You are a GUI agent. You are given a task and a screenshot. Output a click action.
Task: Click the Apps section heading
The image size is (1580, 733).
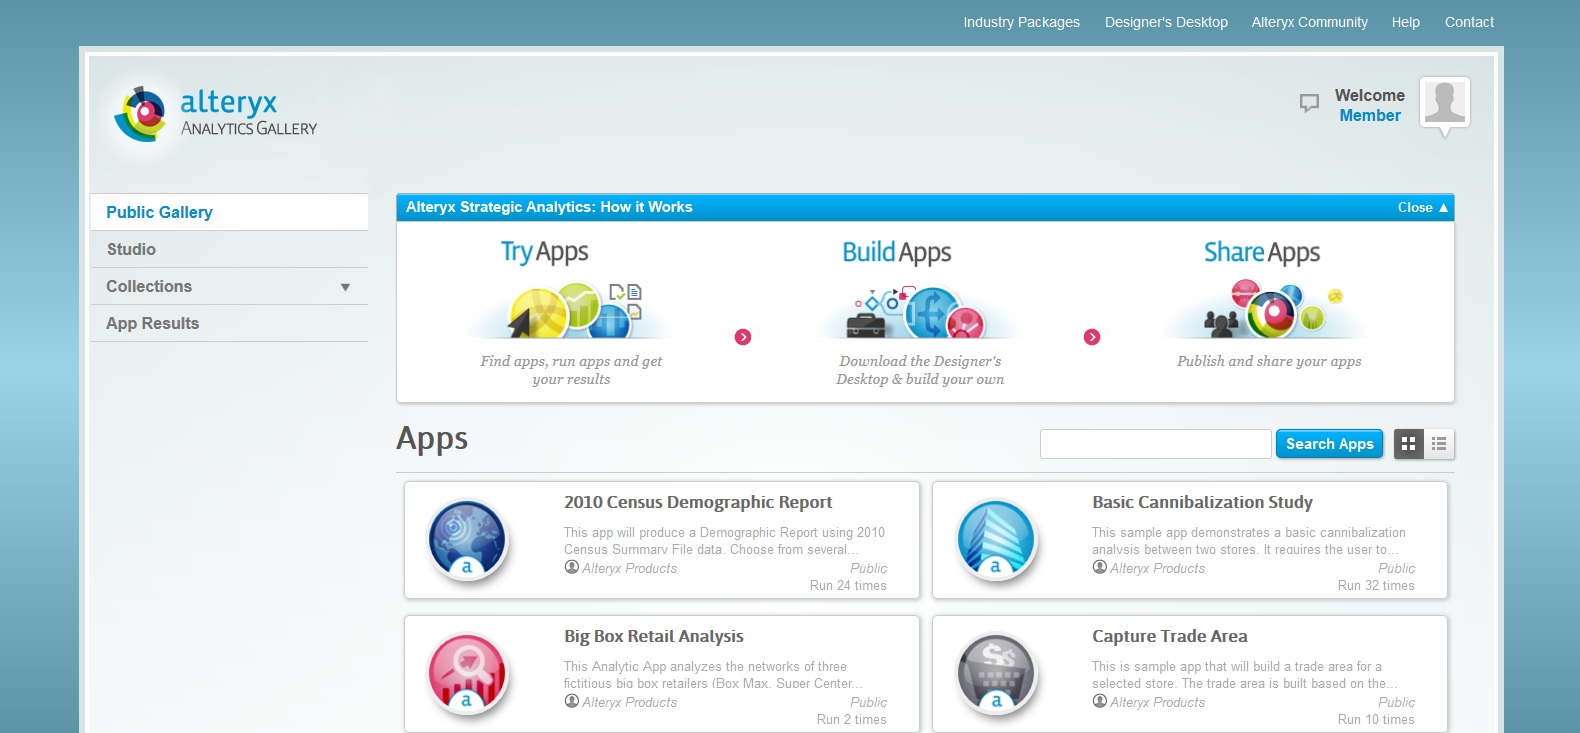pyautogui.click(x=432, y=439)
